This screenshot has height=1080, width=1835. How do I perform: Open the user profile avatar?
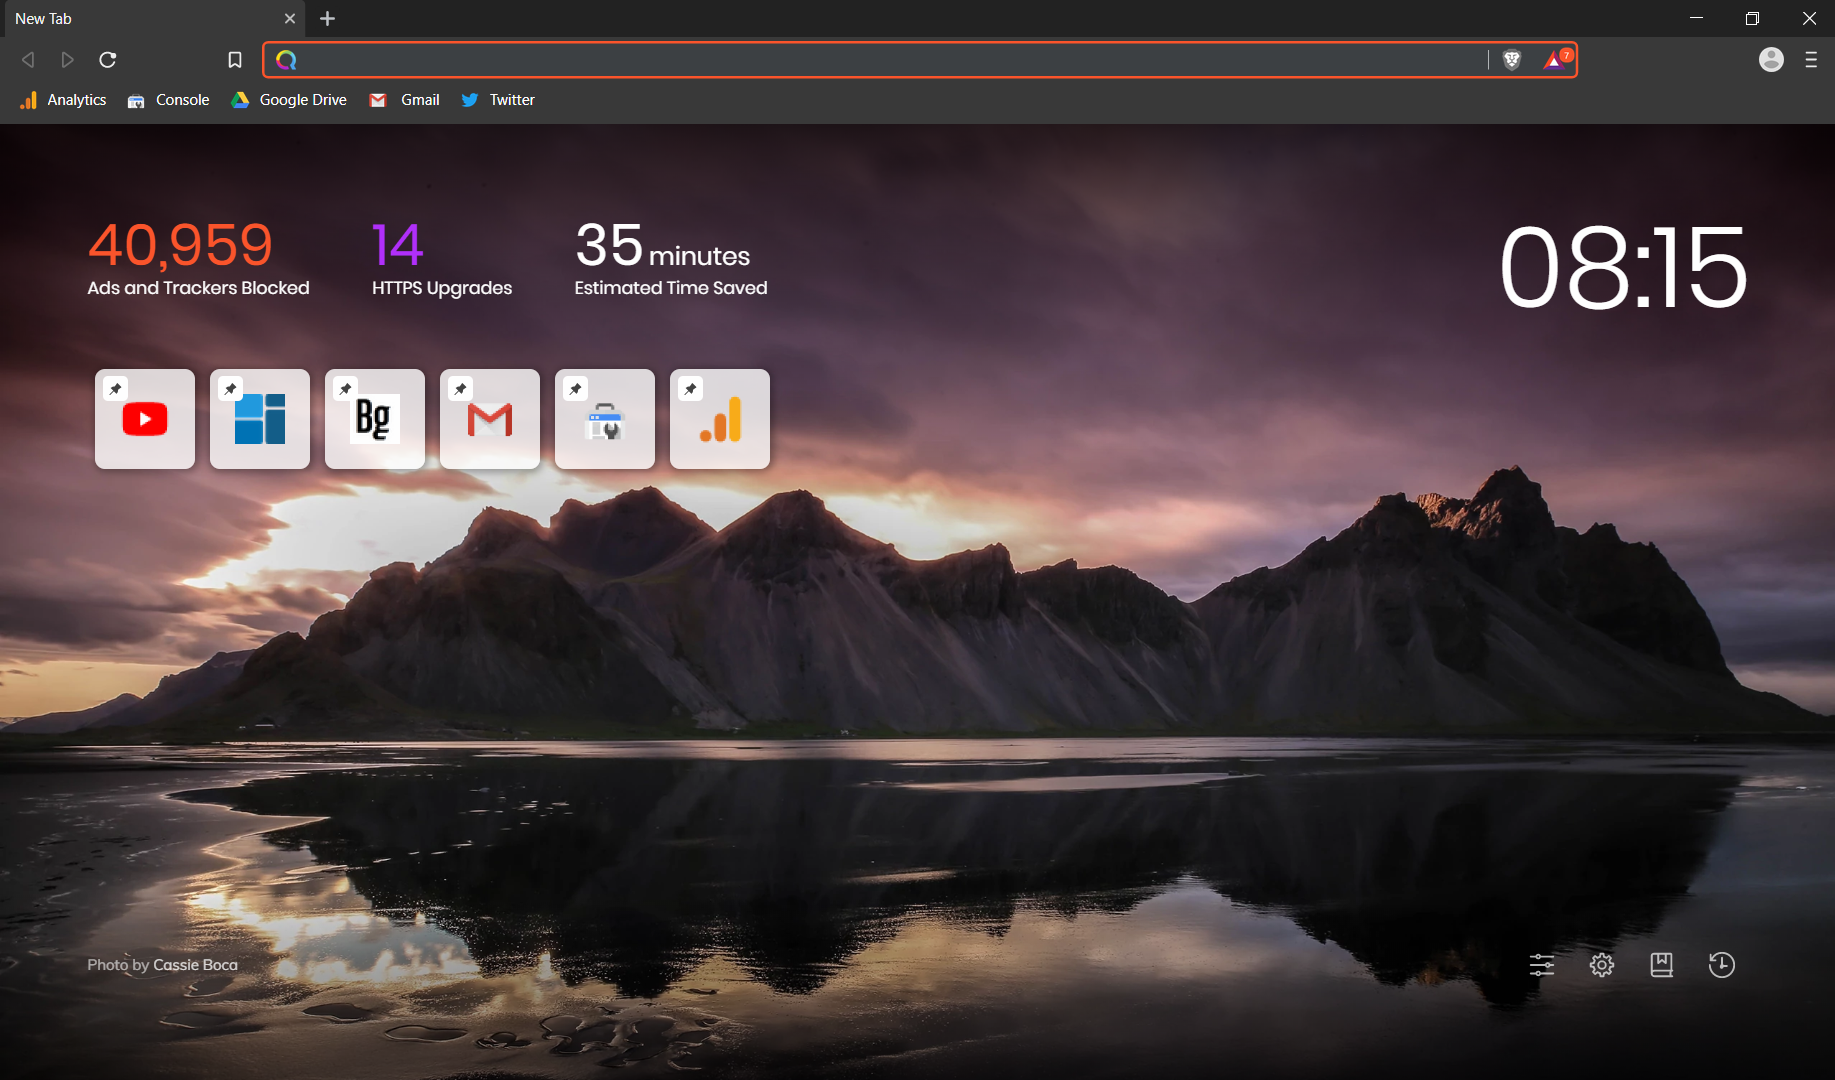(1771, 60)
